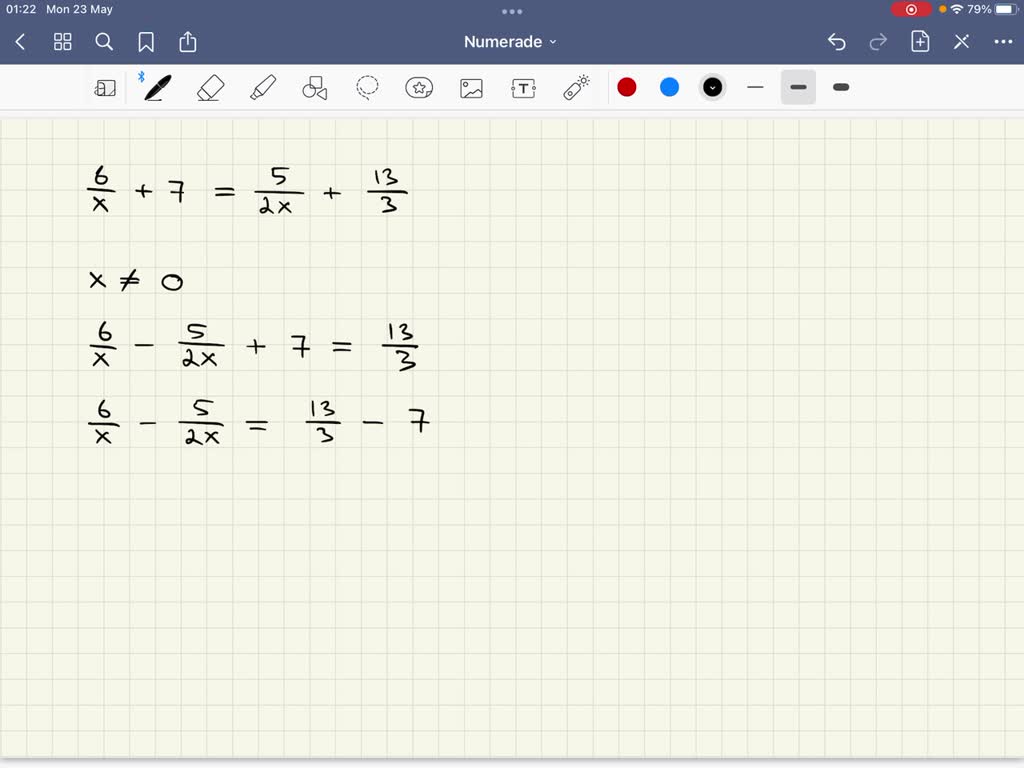The width and height of the screenshot is (1024, 768).
Task: Activate the Lasso selection tool
Action: 367,87
